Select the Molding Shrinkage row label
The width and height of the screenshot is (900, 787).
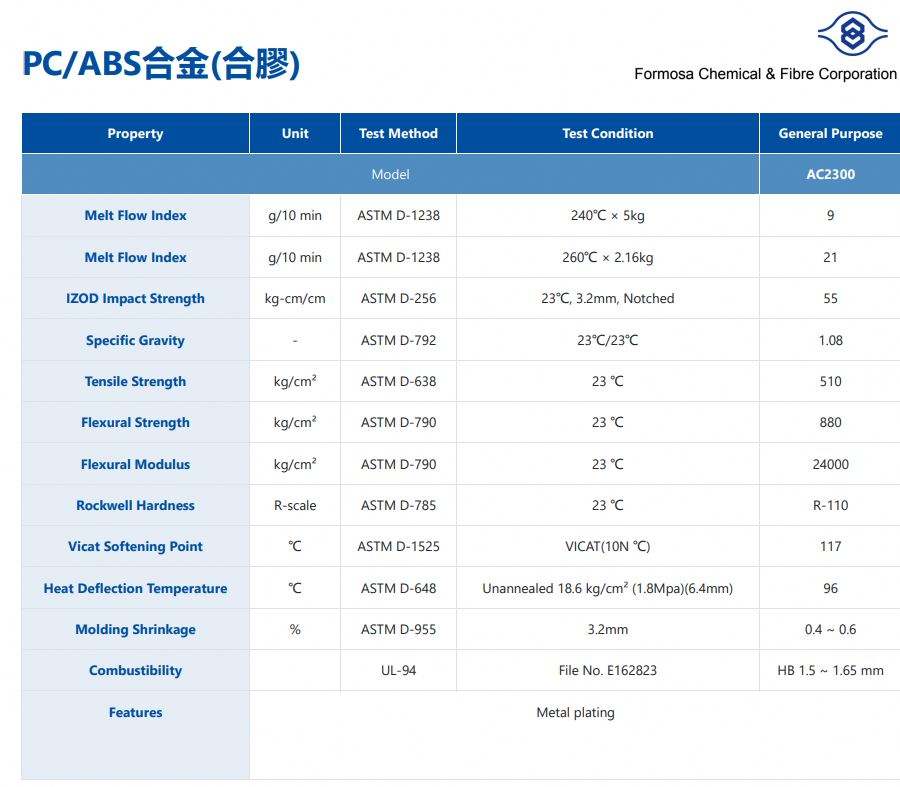point(135,629)
